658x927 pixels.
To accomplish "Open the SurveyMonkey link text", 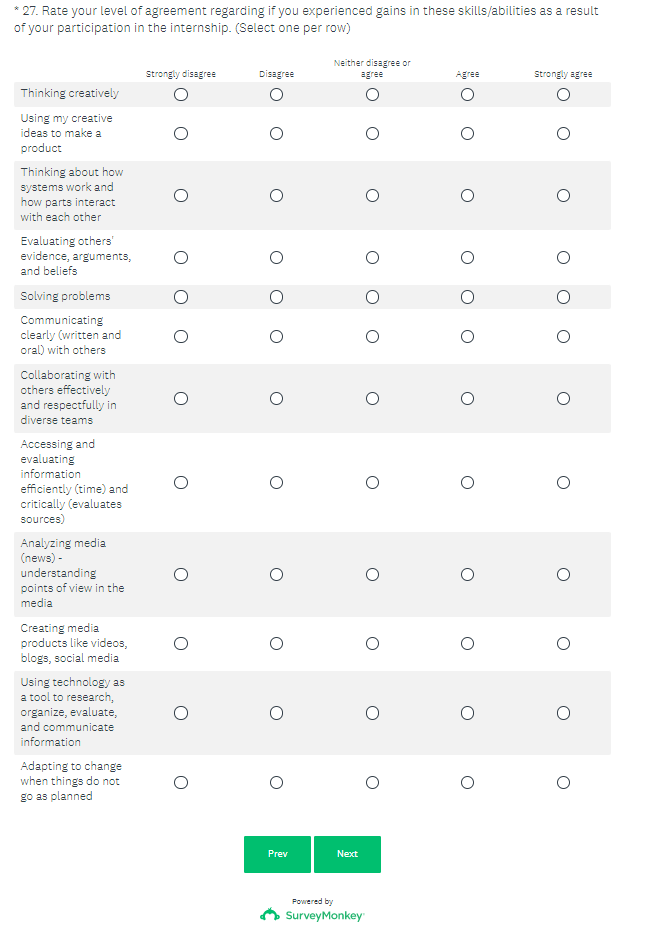I will pyautogui.click(x=324, y=915).
